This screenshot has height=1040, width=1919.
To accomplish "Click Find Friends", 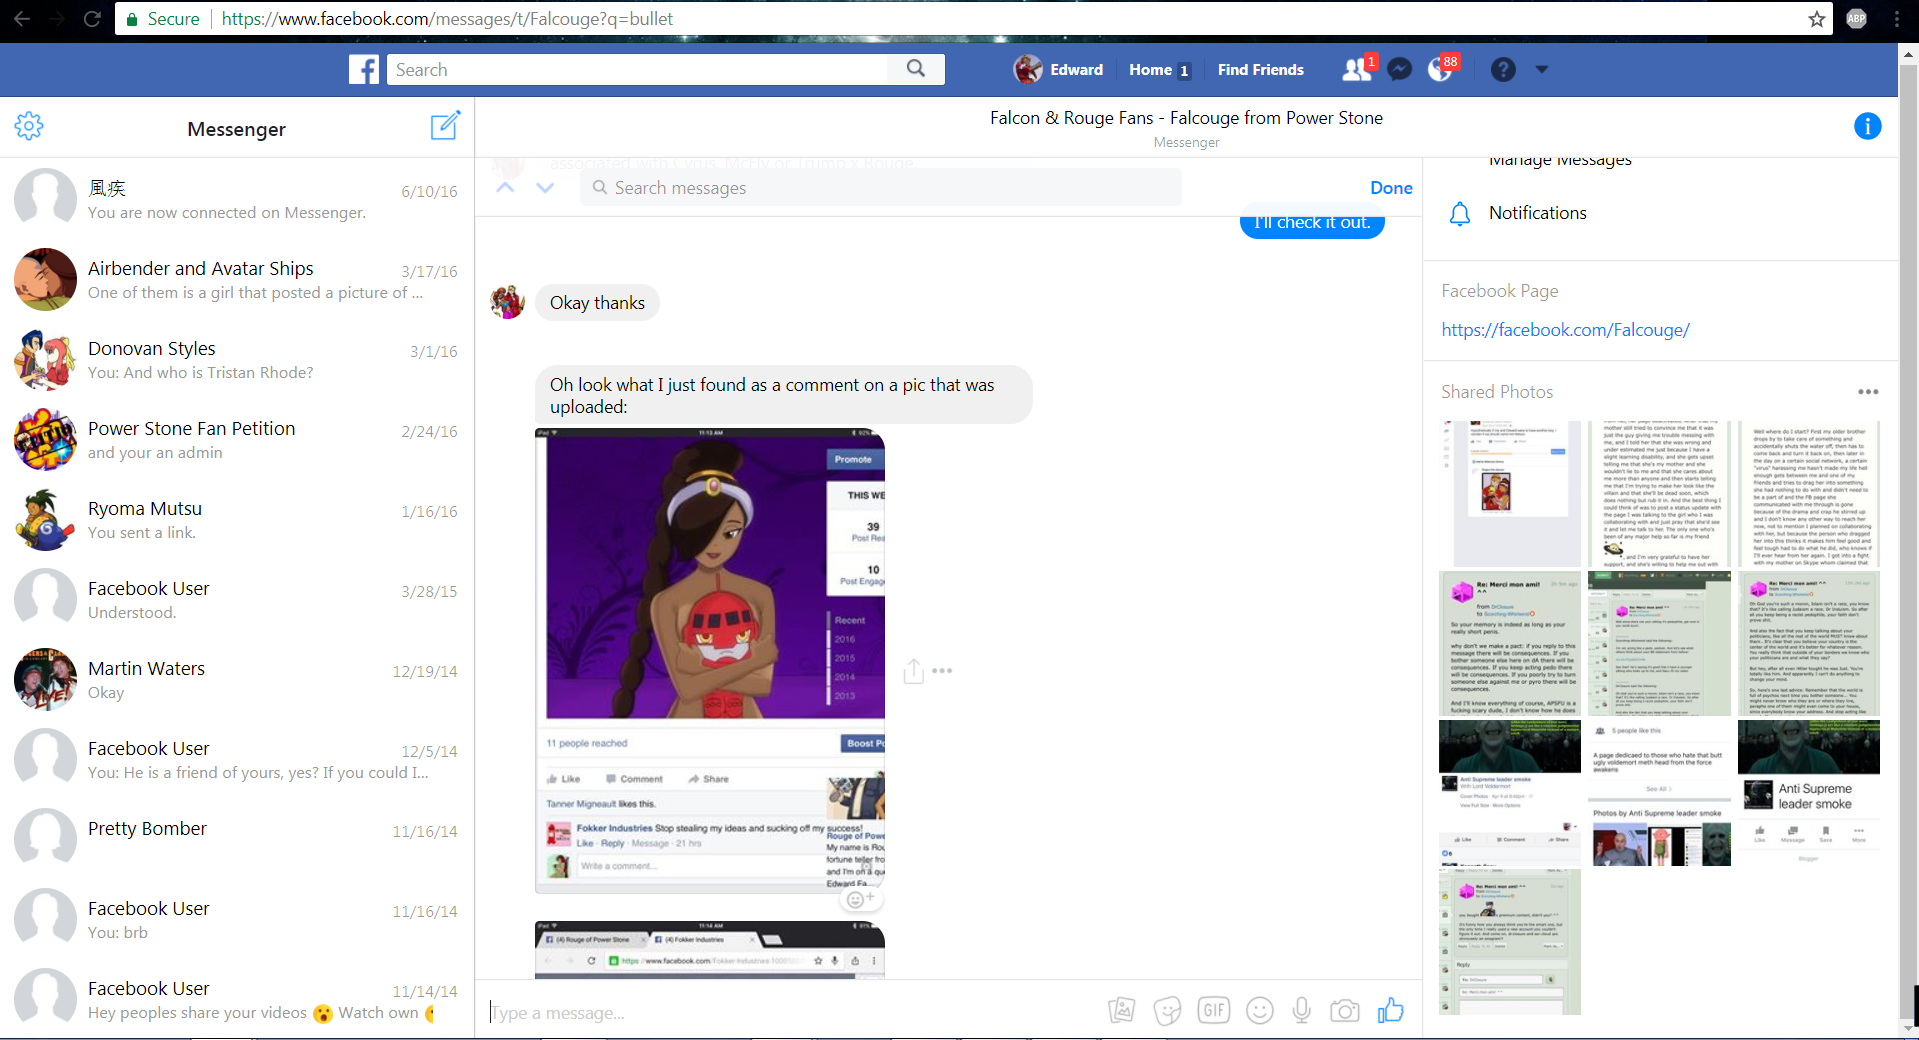I will click(x=1260, y=70).
